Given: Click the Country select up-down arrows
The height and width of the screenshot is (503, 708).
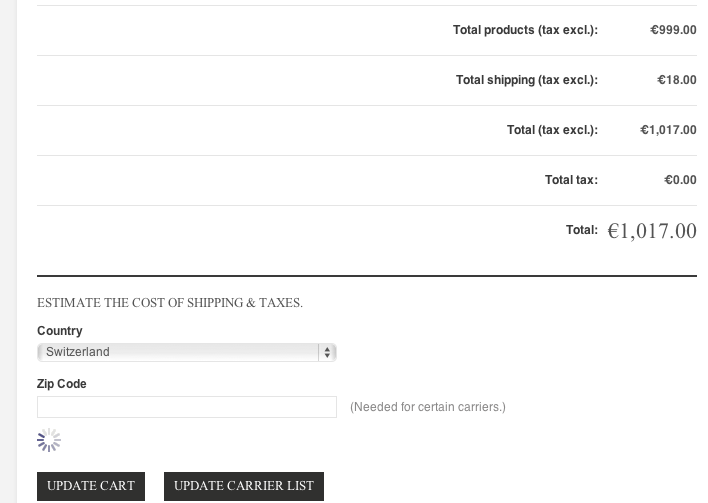Looking at the screenshot, I should (x=327, y=352).
